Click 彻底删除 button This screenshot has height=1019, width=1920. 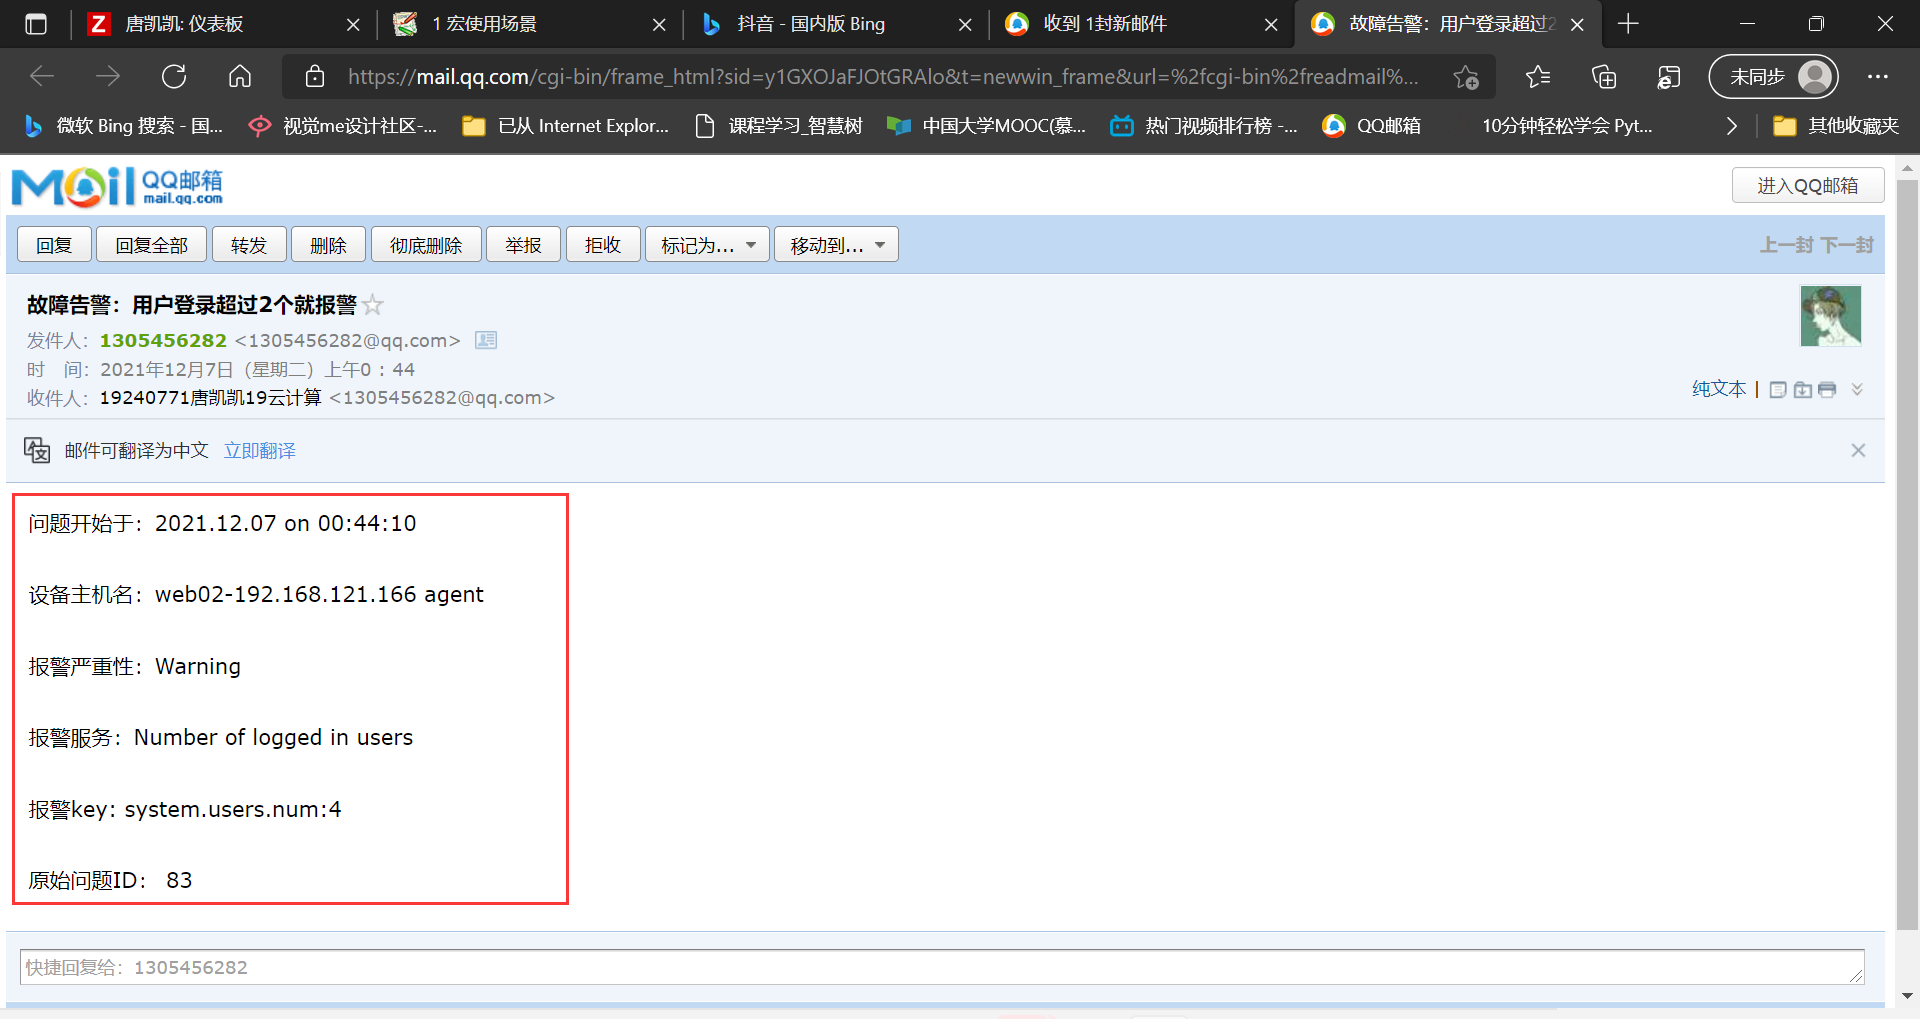(426, 245)
